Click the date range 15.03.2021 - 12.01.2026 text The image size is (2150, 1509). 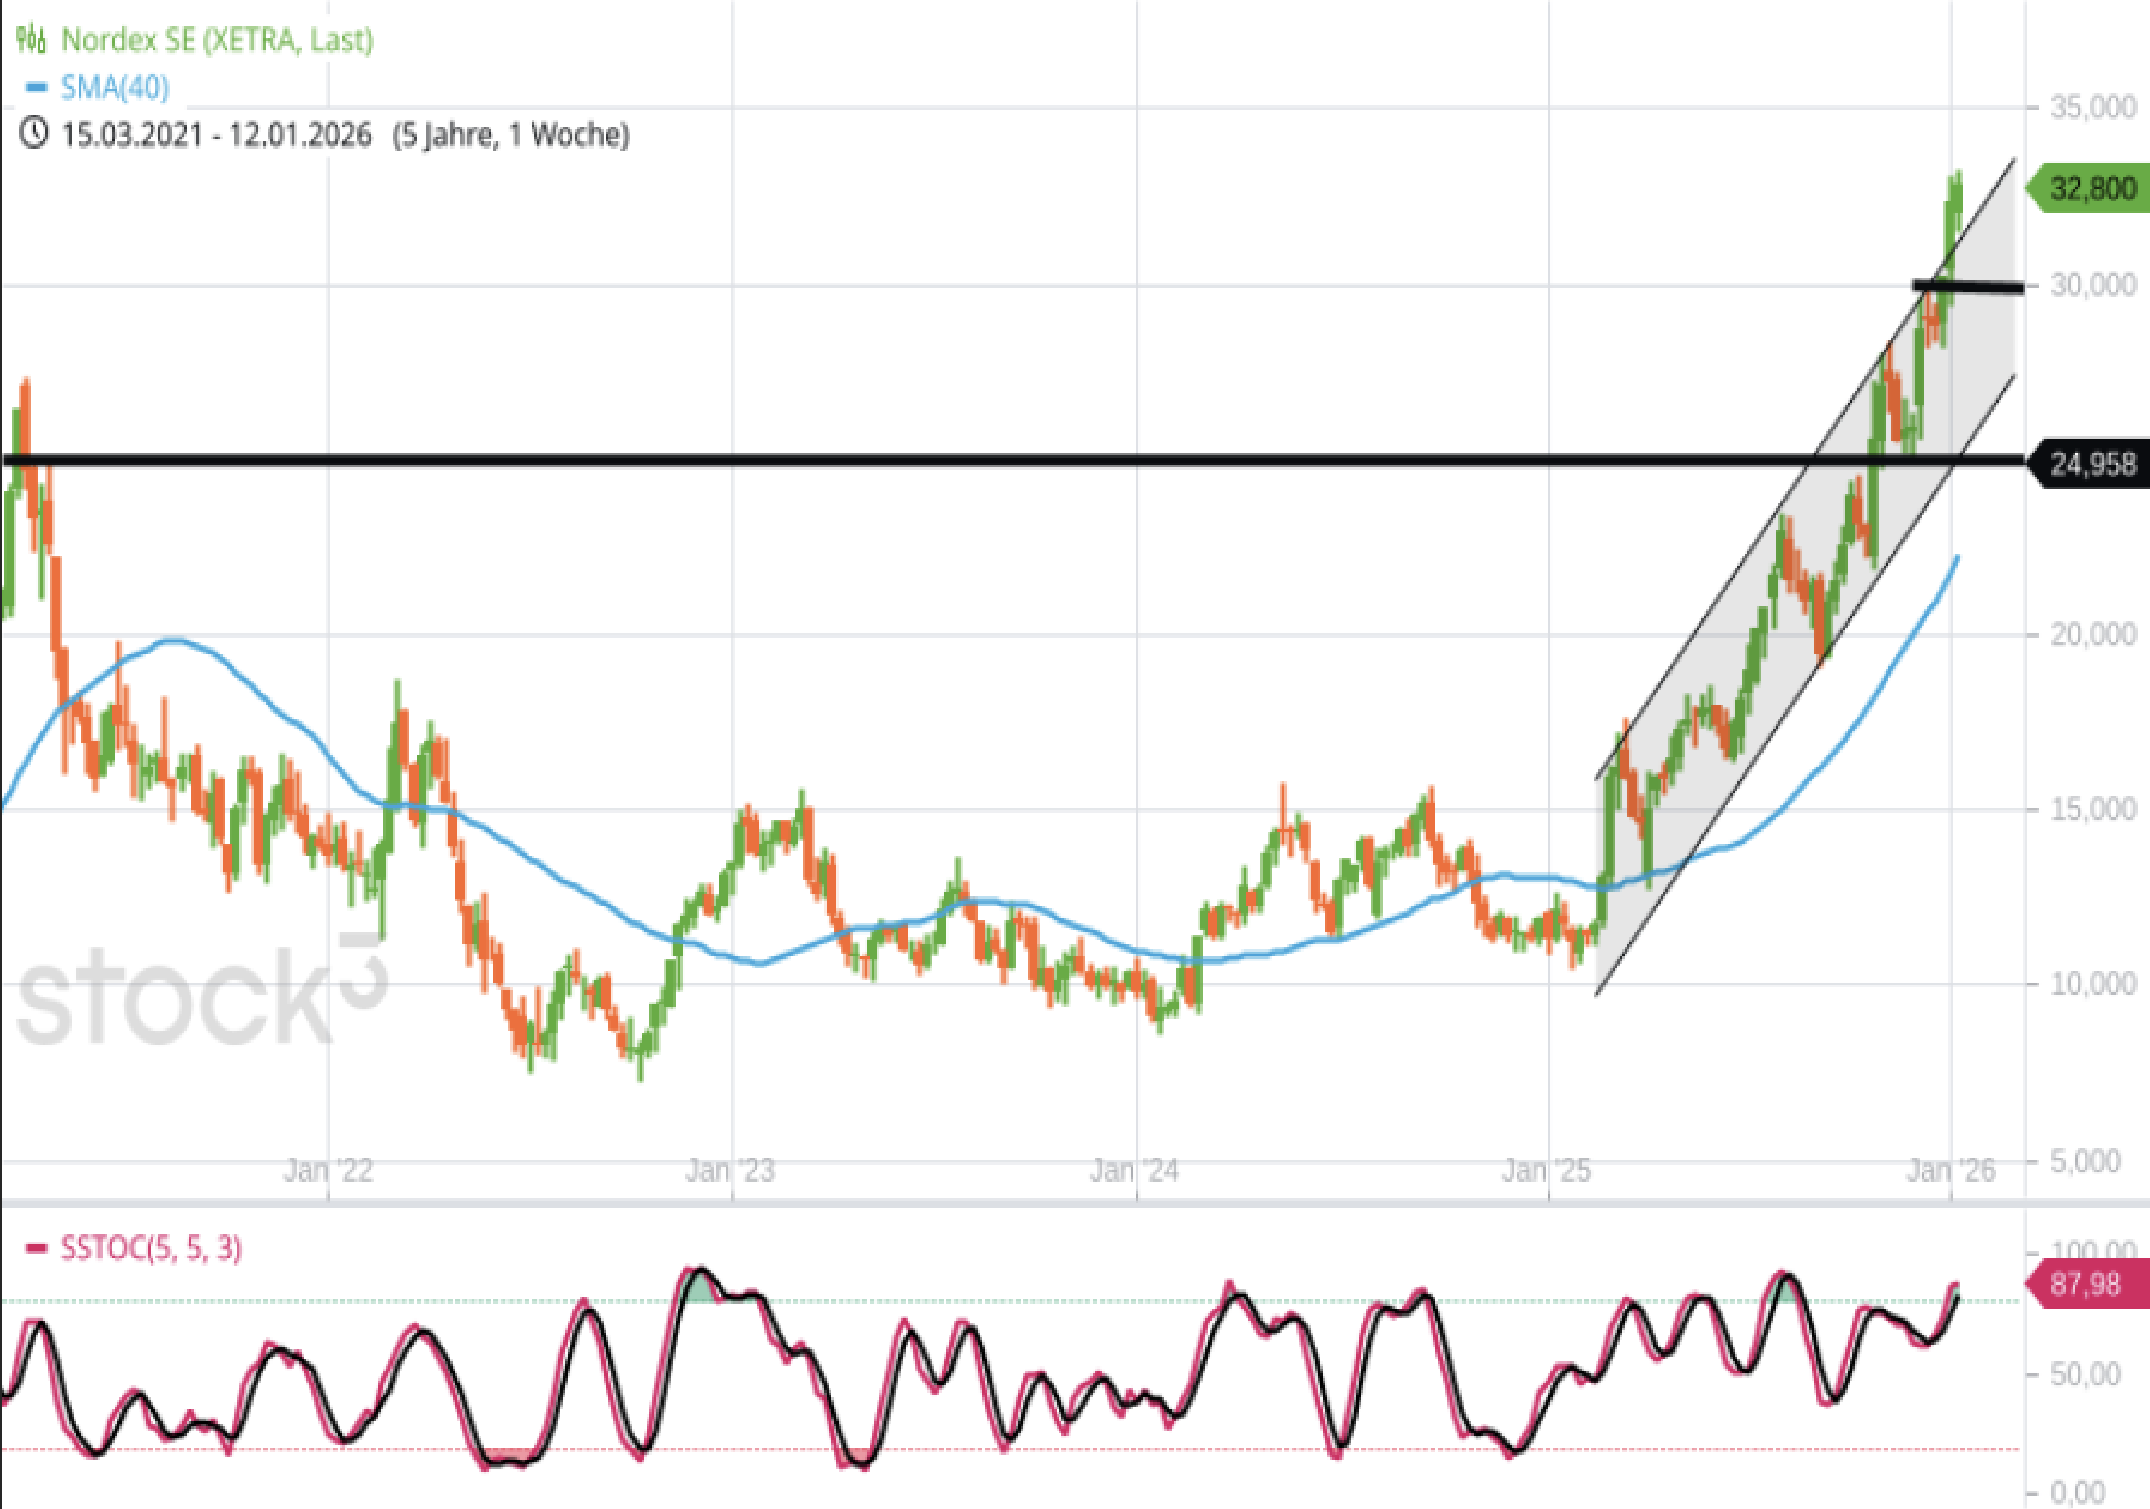click(x=216, y=134)
